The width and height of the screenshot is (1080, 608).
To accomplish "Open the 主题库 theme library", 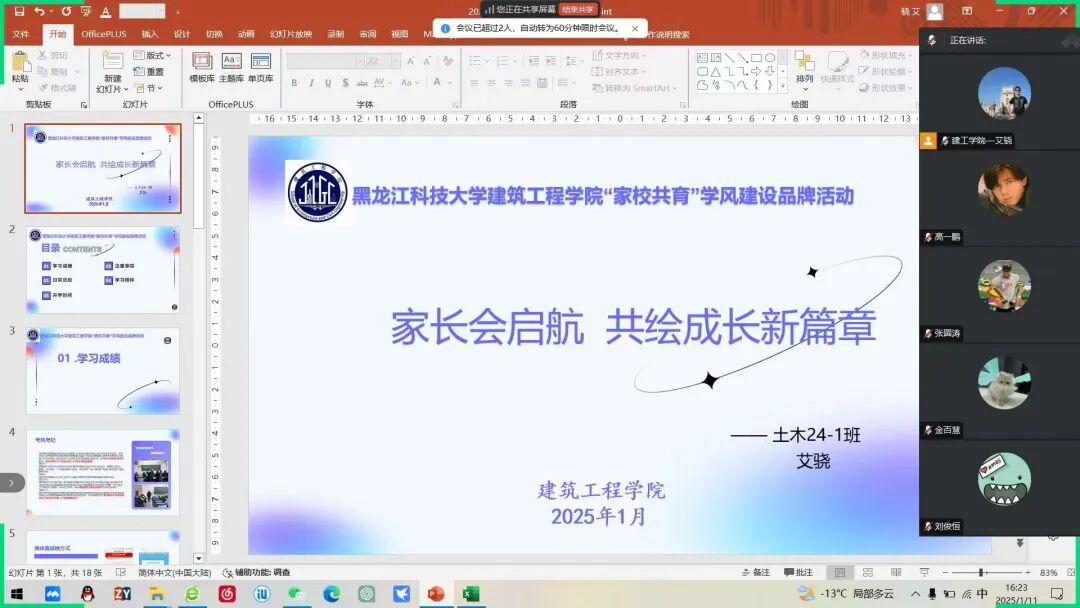I will [x=231, y=66].
